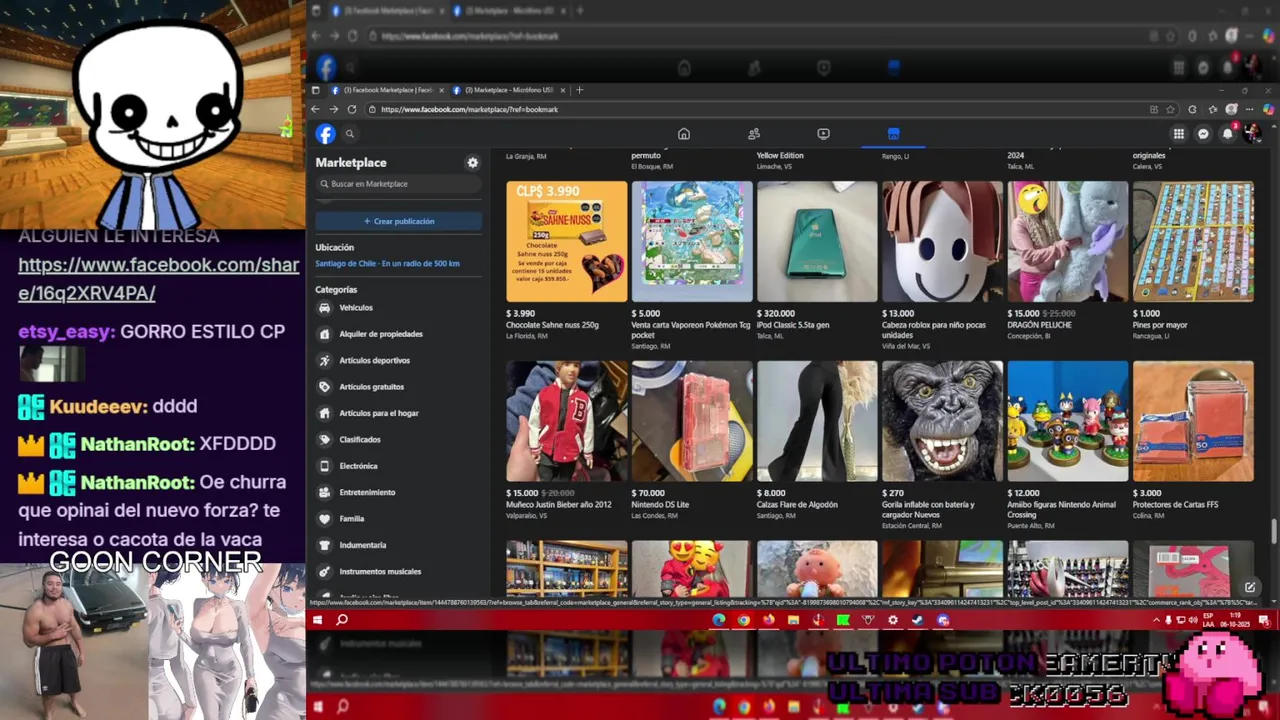Image resolution: width=1280 pixels, height=720 pixels.
Task: Open Firefox from the taskbar
Action: 769,620
